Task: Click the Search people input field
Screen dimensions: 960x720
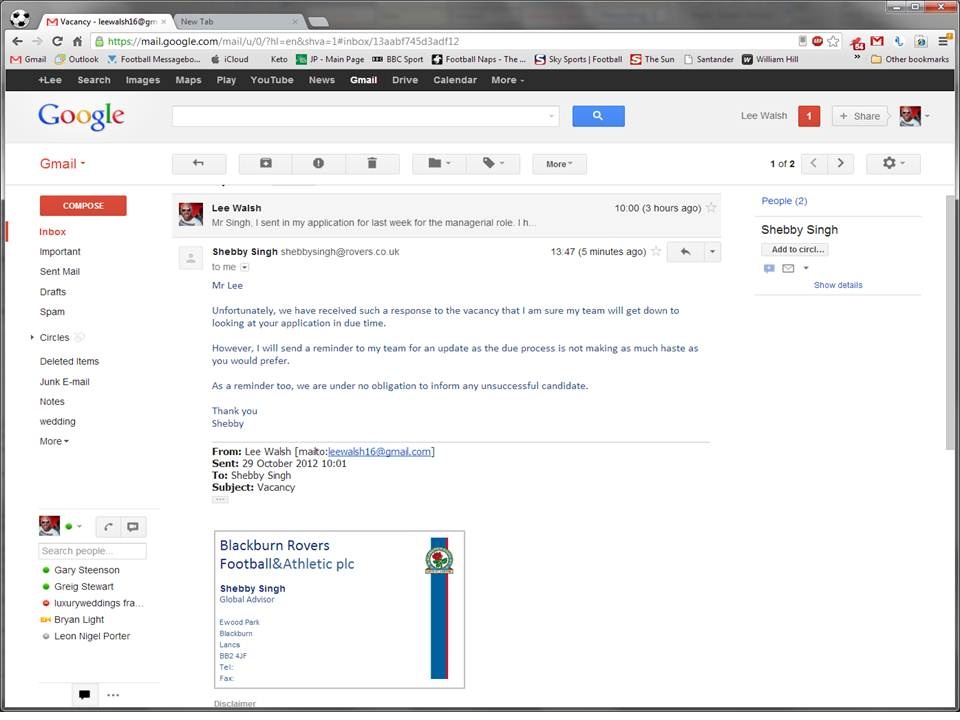Action: (x=92, y=551)
